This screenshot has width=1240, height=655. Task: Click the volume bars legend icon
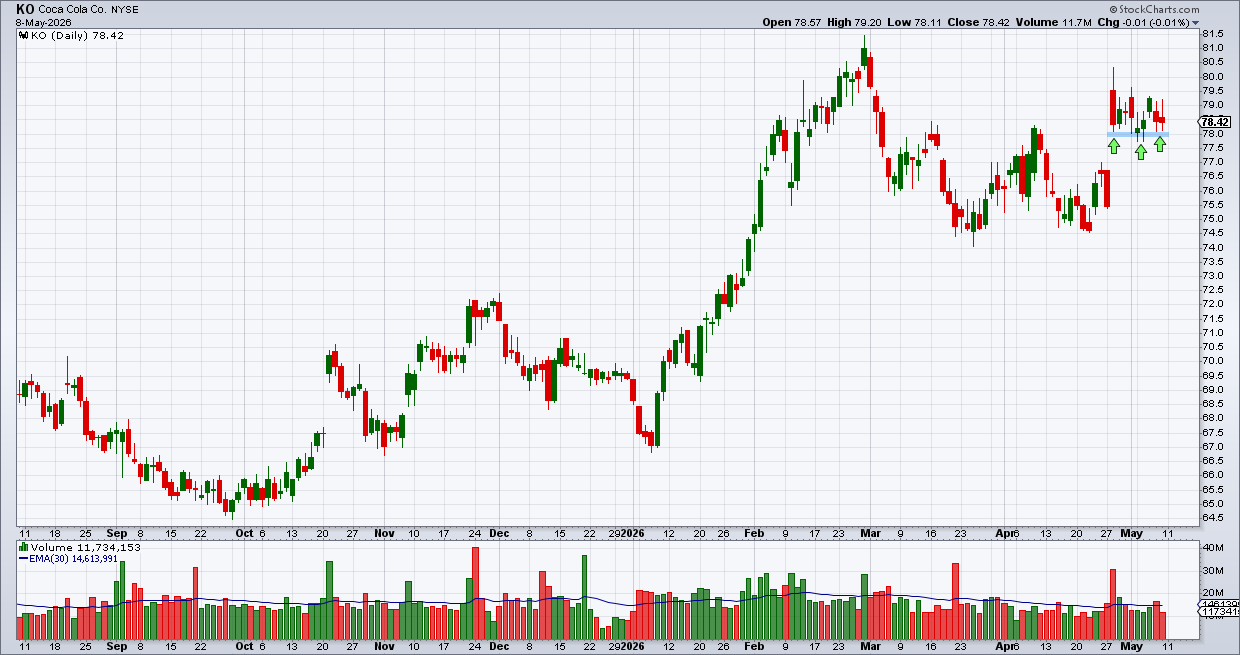point(24,548)
